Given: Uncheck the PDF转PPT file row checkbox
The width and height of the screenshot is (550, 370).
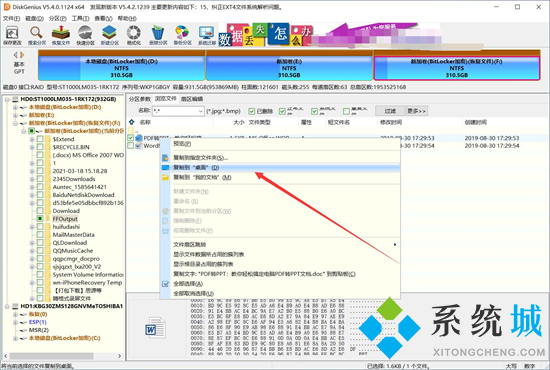Looking at the screenshot, I should (130, 138).
